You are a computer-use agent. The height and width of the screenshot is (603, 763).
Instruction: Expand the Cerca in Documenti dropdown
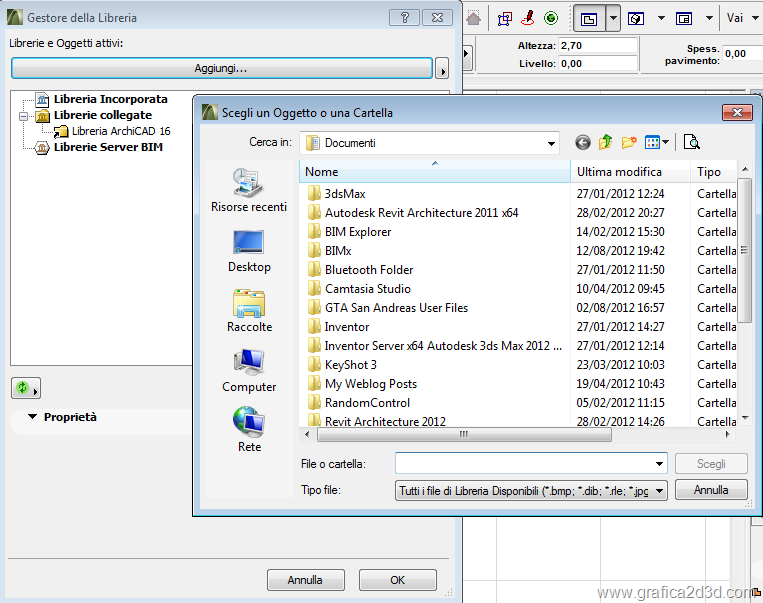click(x=551, y=144)
